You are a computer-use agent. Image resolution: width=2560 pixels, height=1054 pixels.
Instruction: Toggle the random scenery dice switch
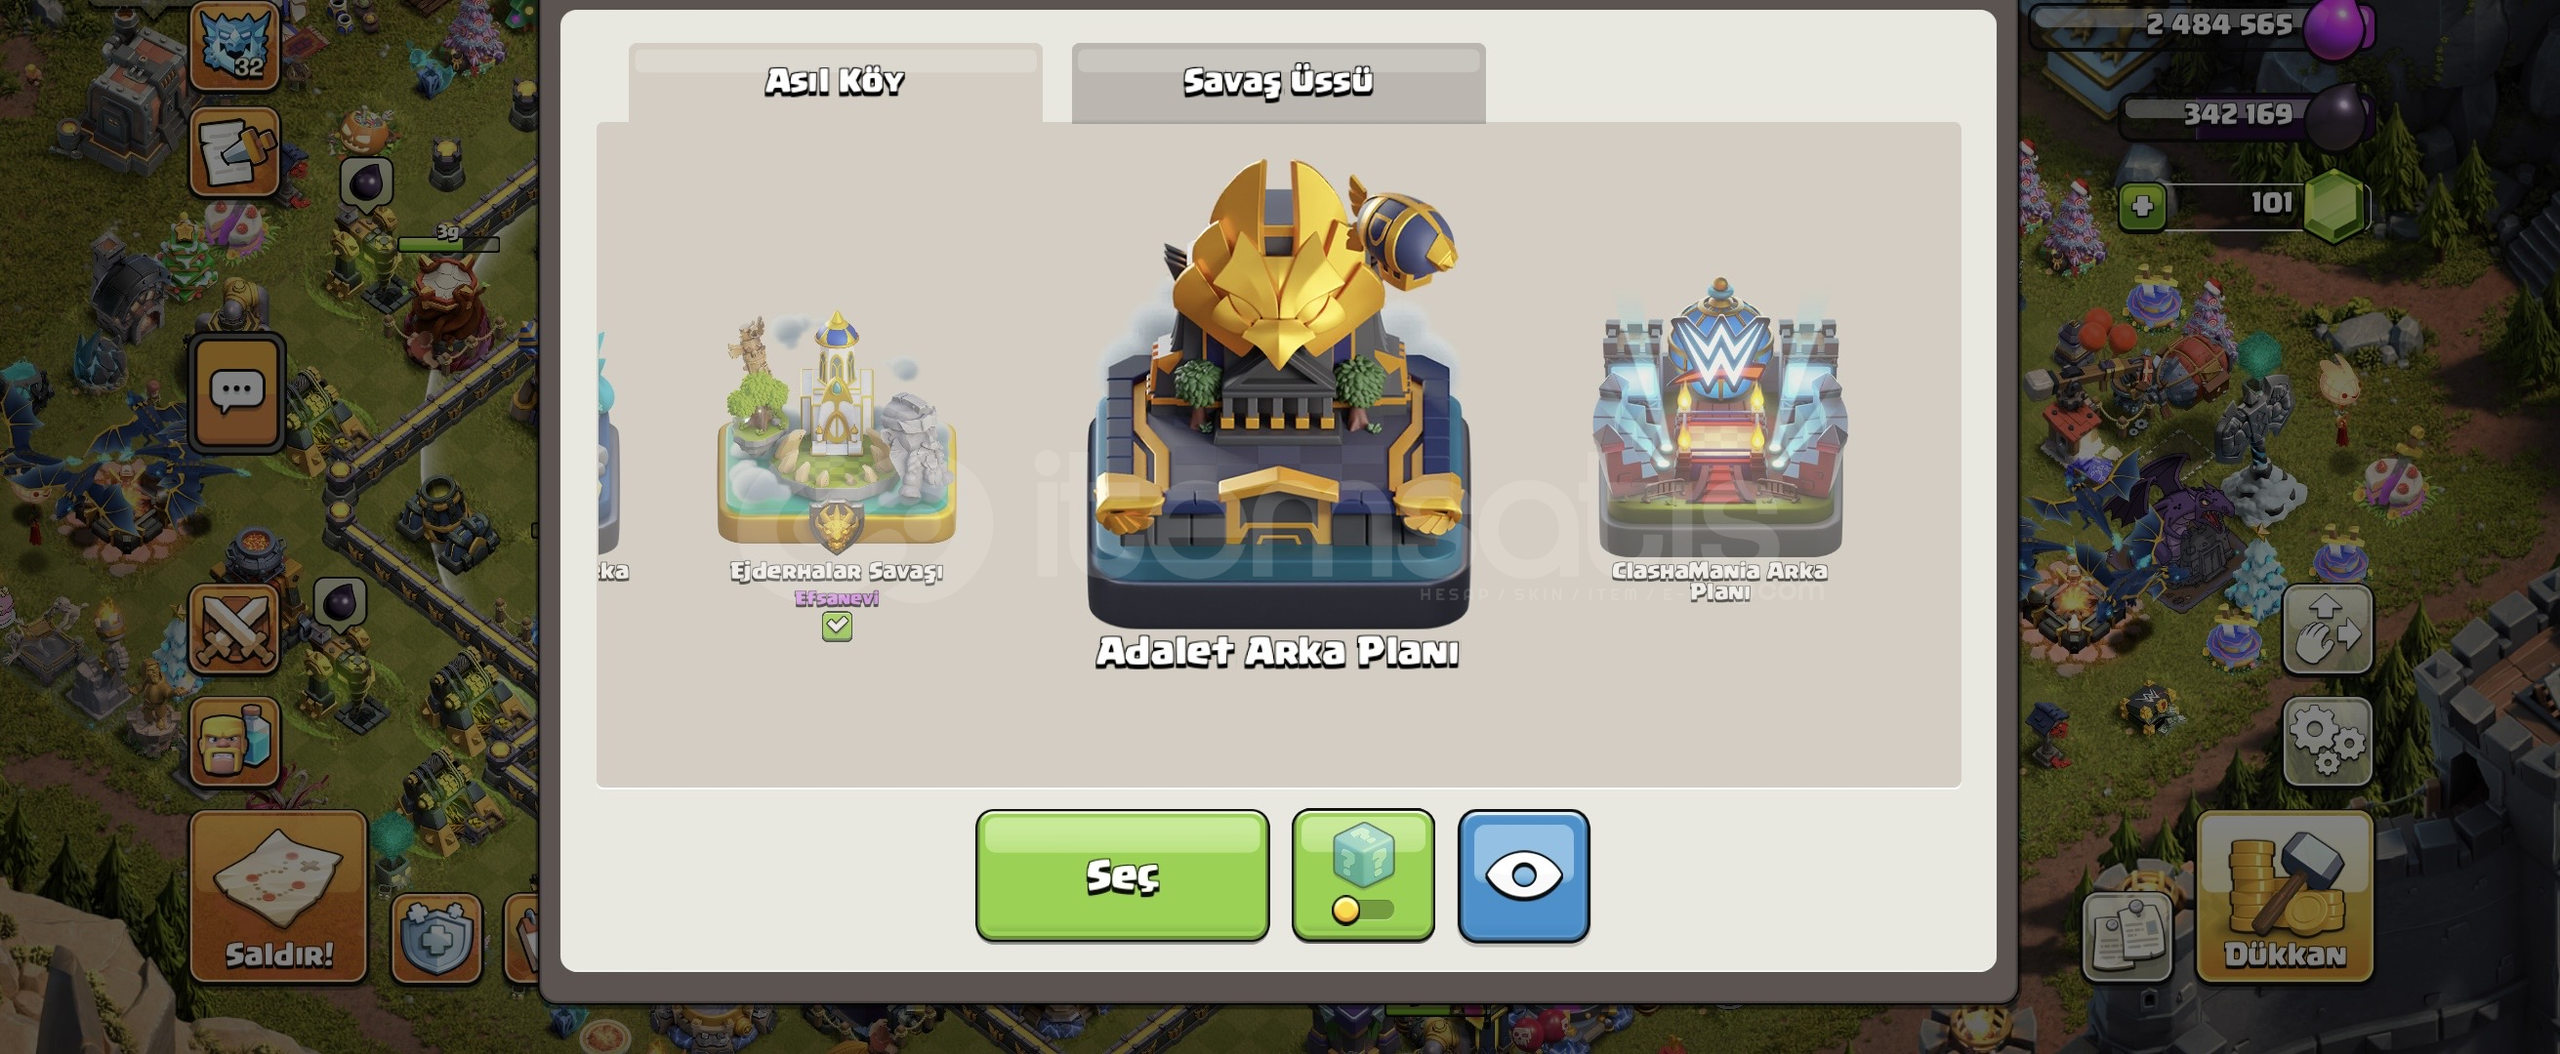[x=1363, y=876]
